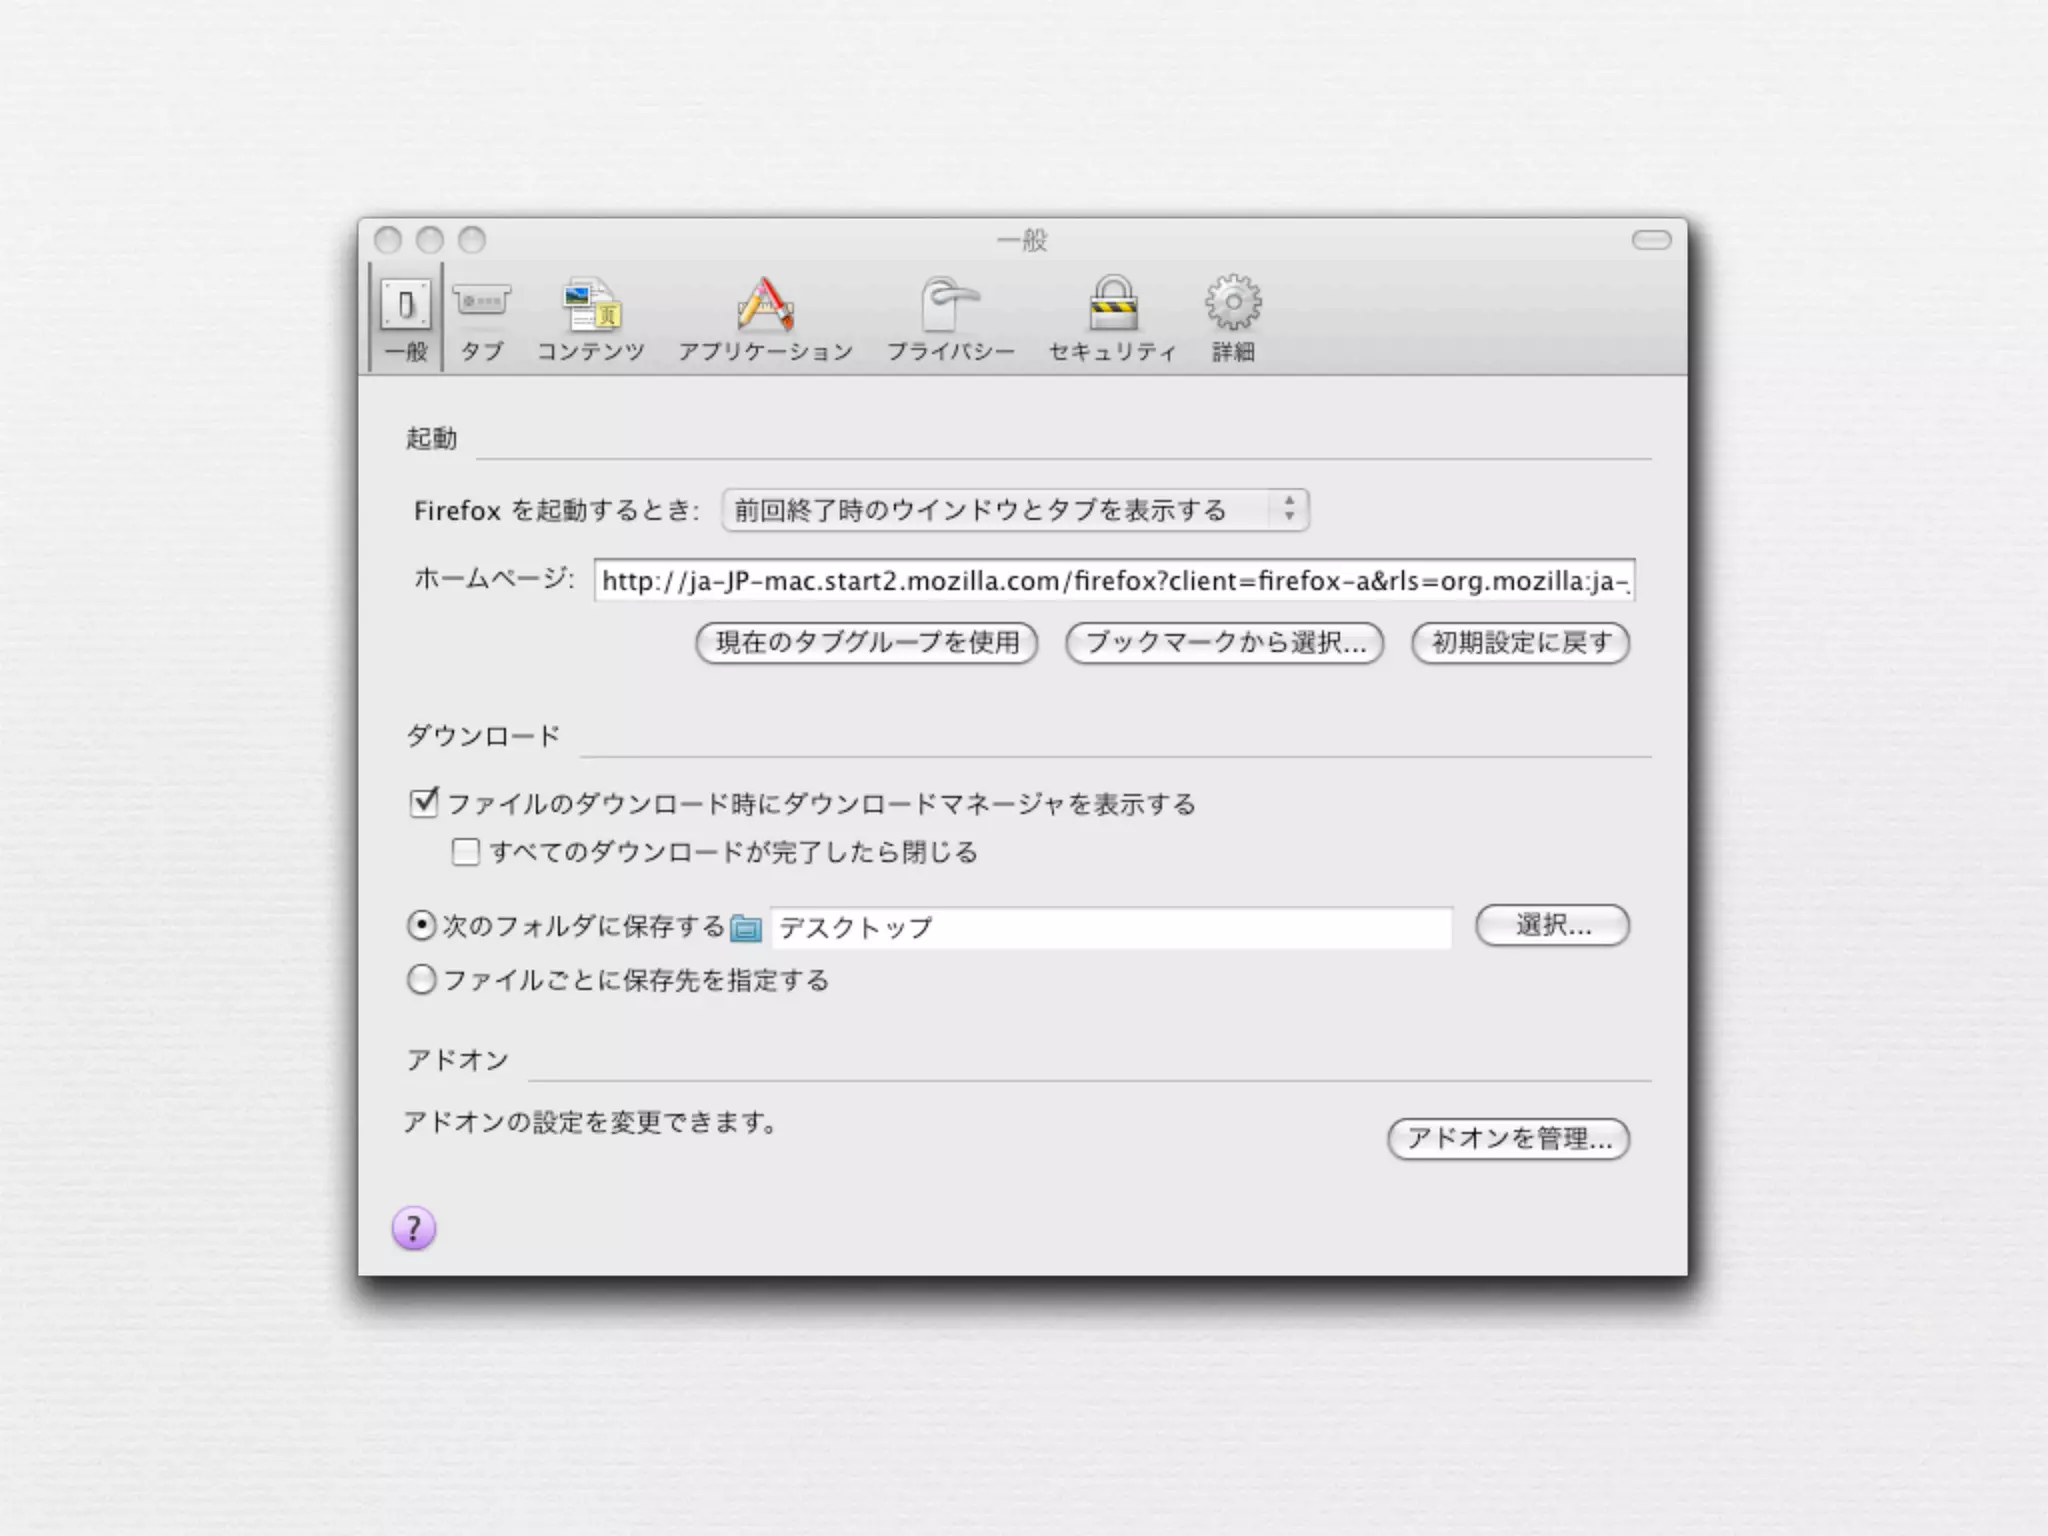Open the アプリケーション (Applications) pane icon
Image resolution: width=2048 pixels, height=1536 pixels.
click(765, 305)
